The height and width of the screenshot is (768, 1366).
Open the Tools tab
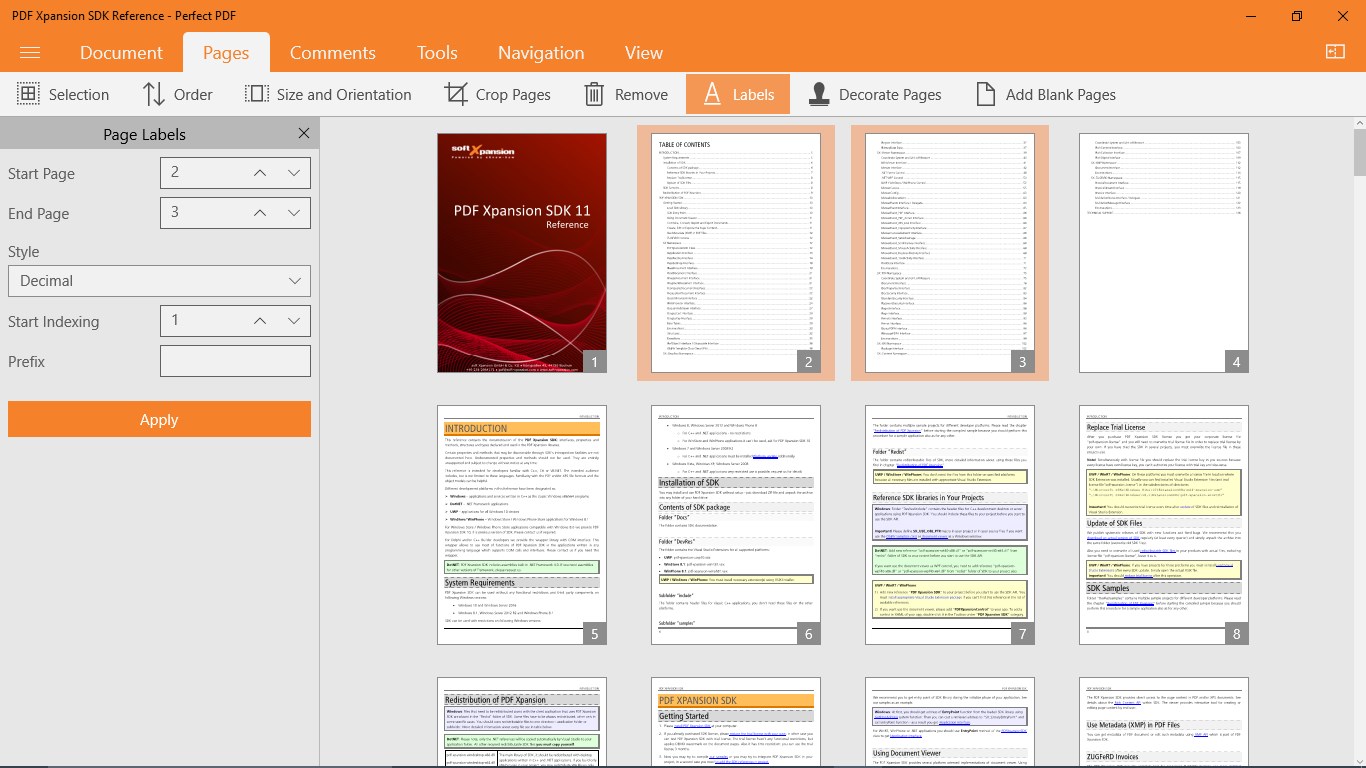point(437,53)
